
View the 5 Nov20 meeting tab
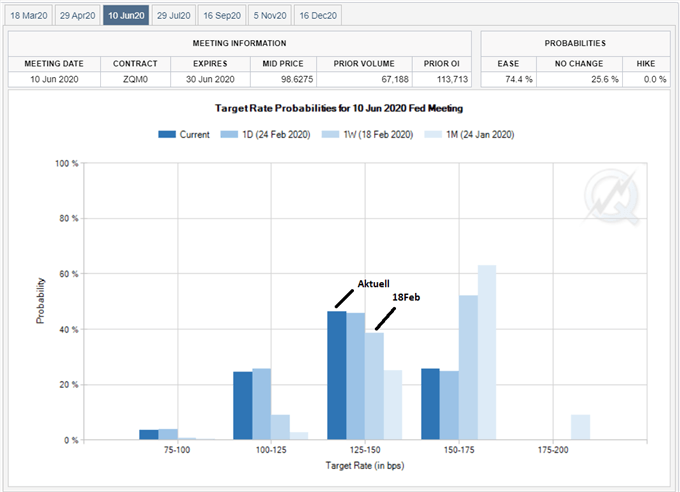(270, 15)
